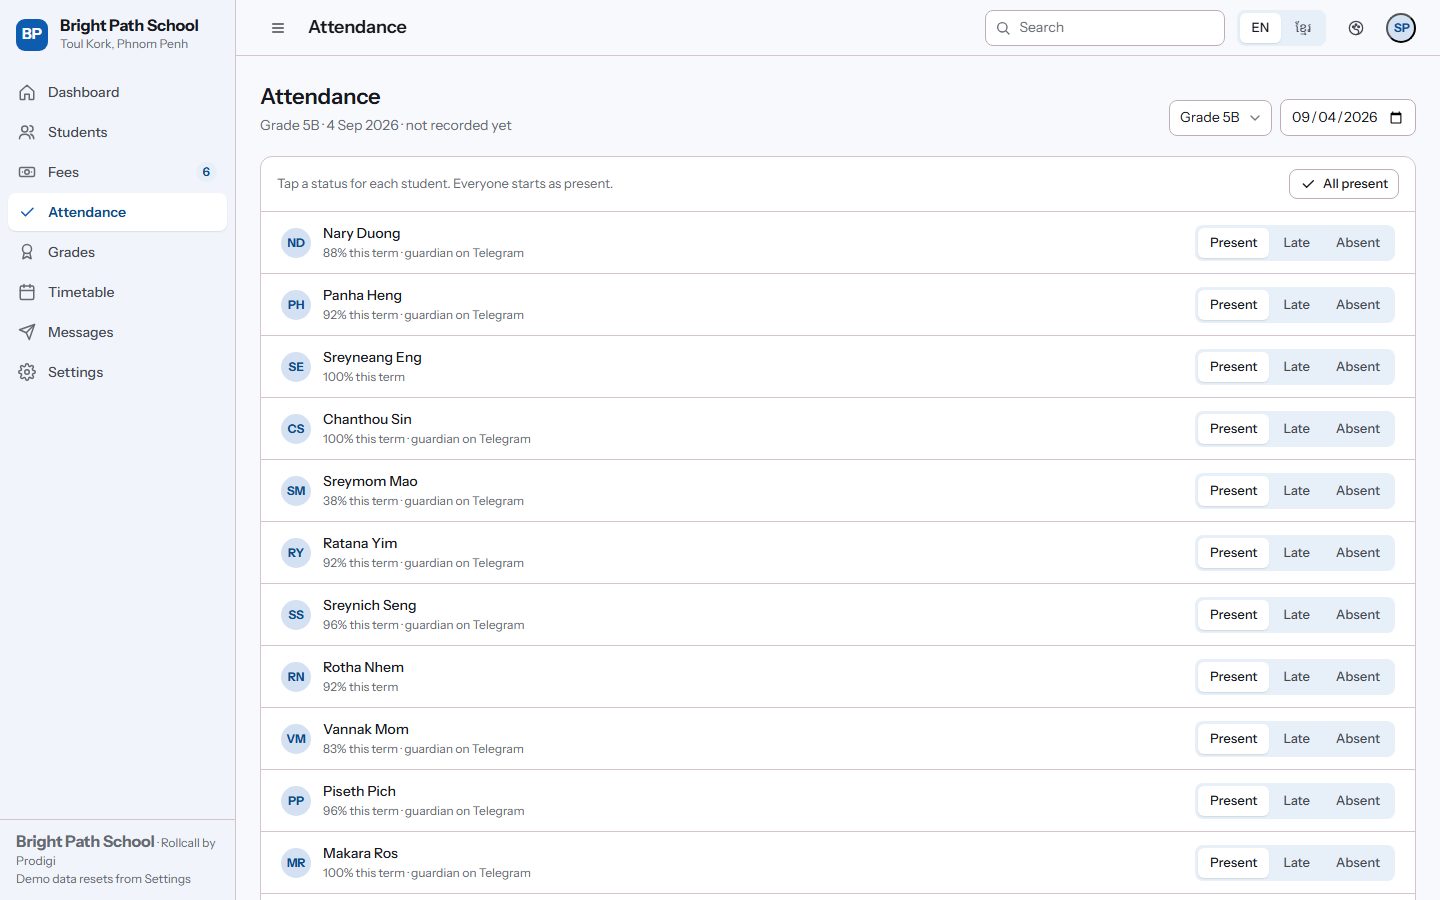
Task: Click the Messages paper plane icon
Action: click(27, 332)
